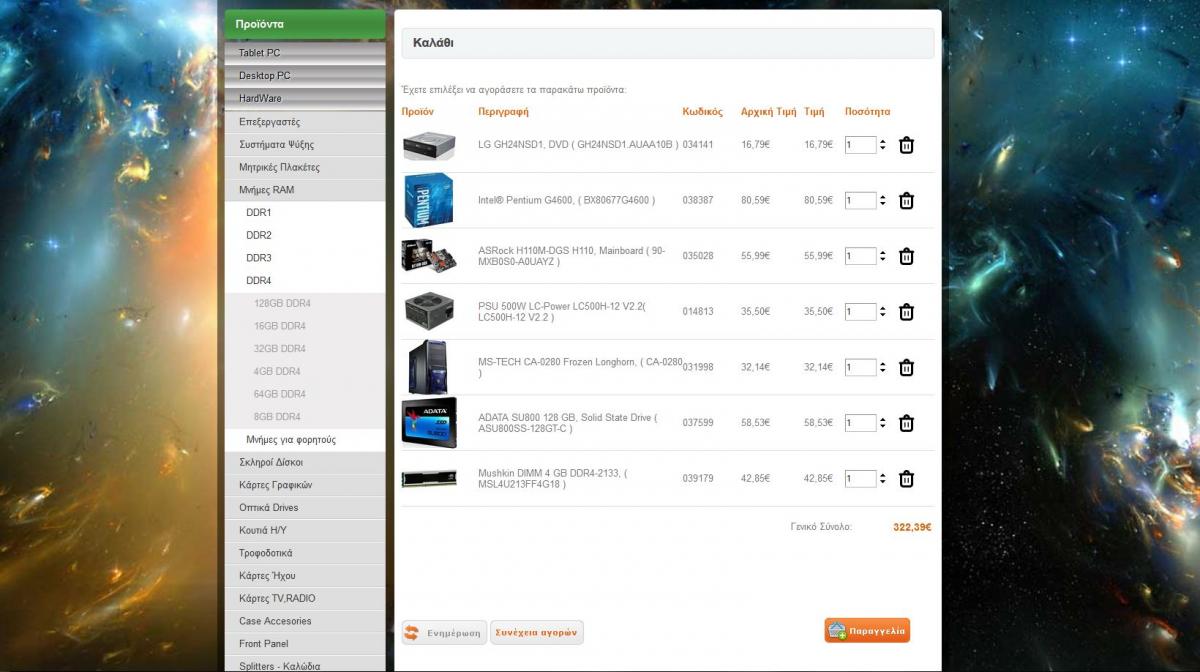Image resolution: width=1200 pixels, height=672 pixels.
Task: Select Συστήματα Ψύξης category
Action: point(305,145)
